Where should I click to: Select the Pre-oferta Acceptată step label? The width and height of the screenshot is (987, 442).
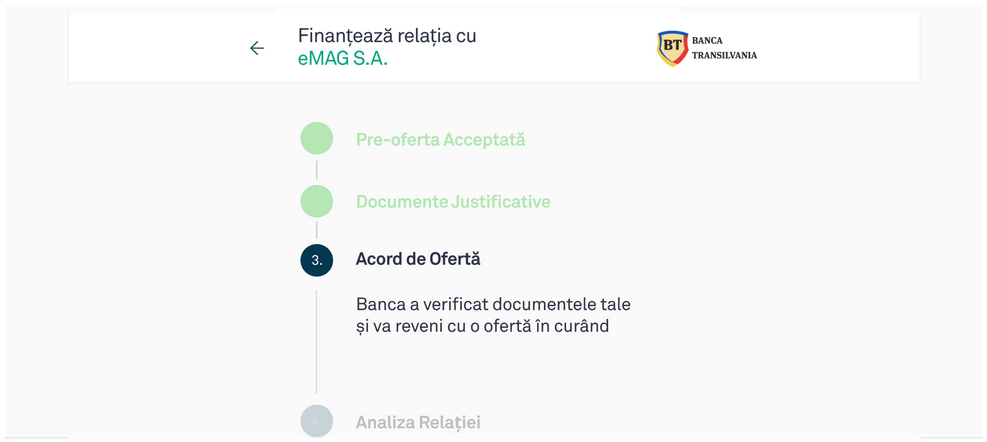pyautogui.click(x=440, y=139)
